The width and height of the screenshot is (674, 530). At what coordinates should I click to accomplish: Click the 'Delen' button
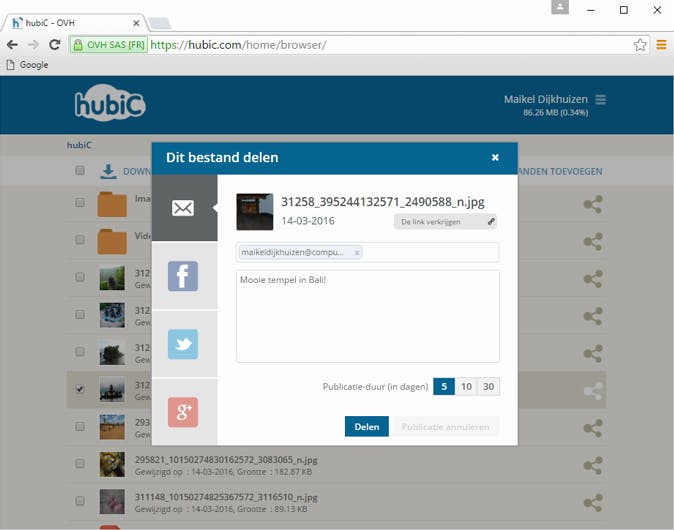pyautogui.click(x=367, y=426)
